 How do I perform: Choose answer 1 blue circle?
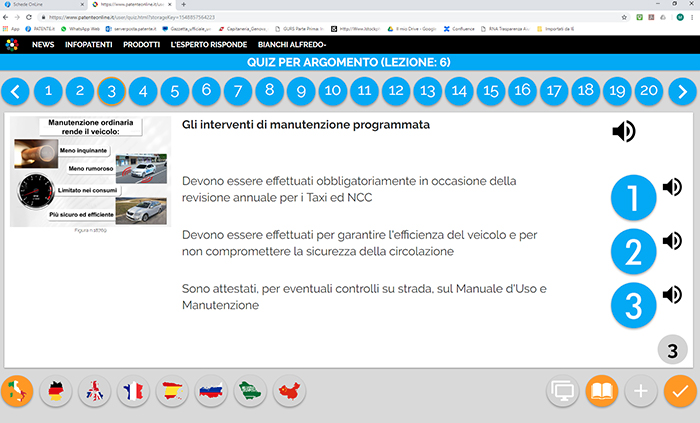tap(633, 198)
